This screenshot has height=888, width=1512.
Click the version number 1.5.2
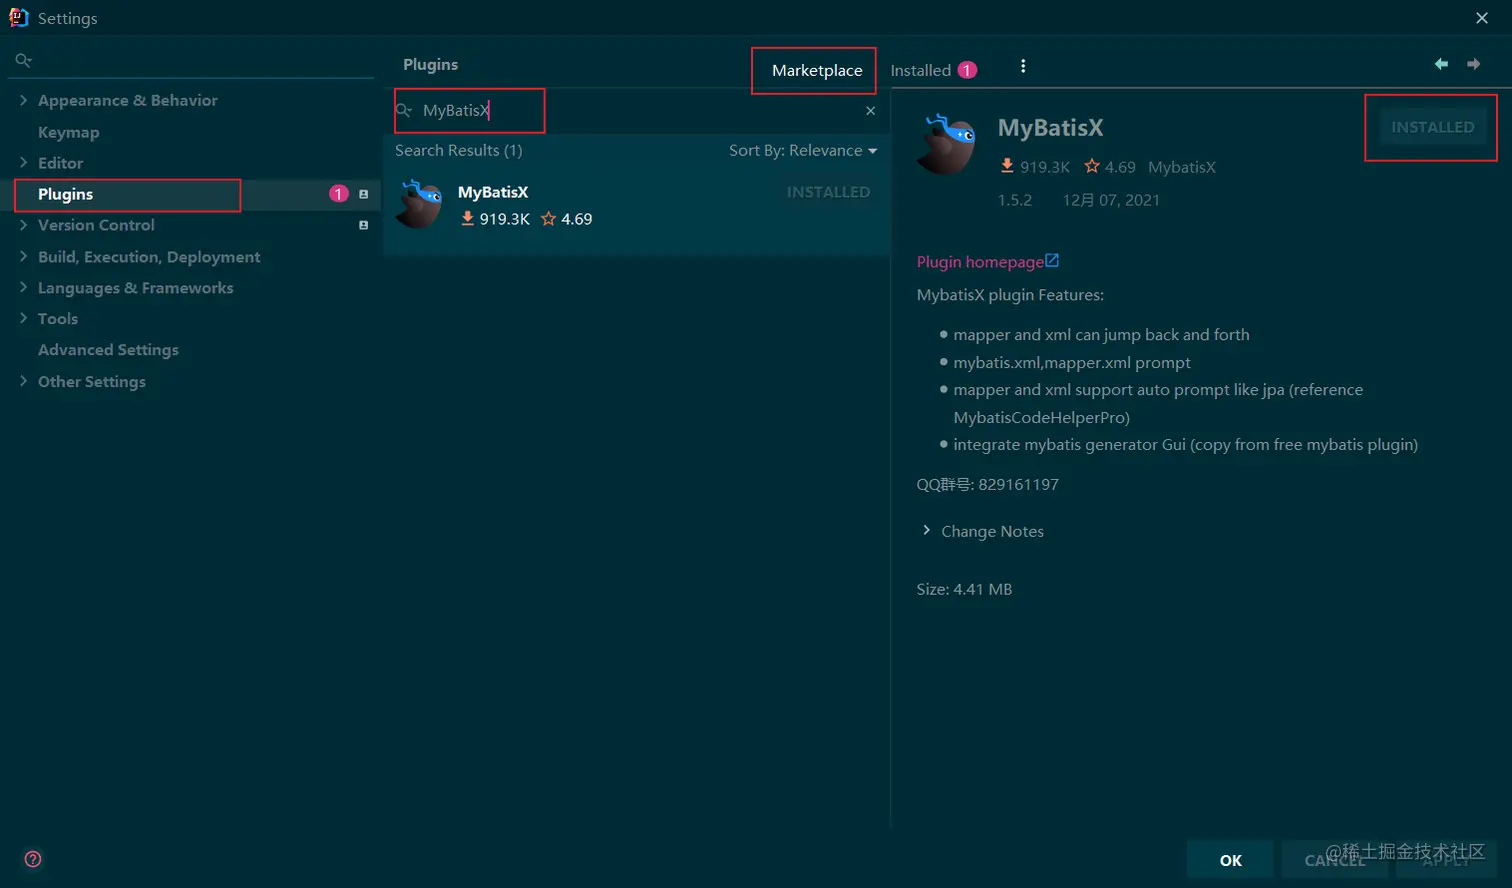[x=1014, y=200]
